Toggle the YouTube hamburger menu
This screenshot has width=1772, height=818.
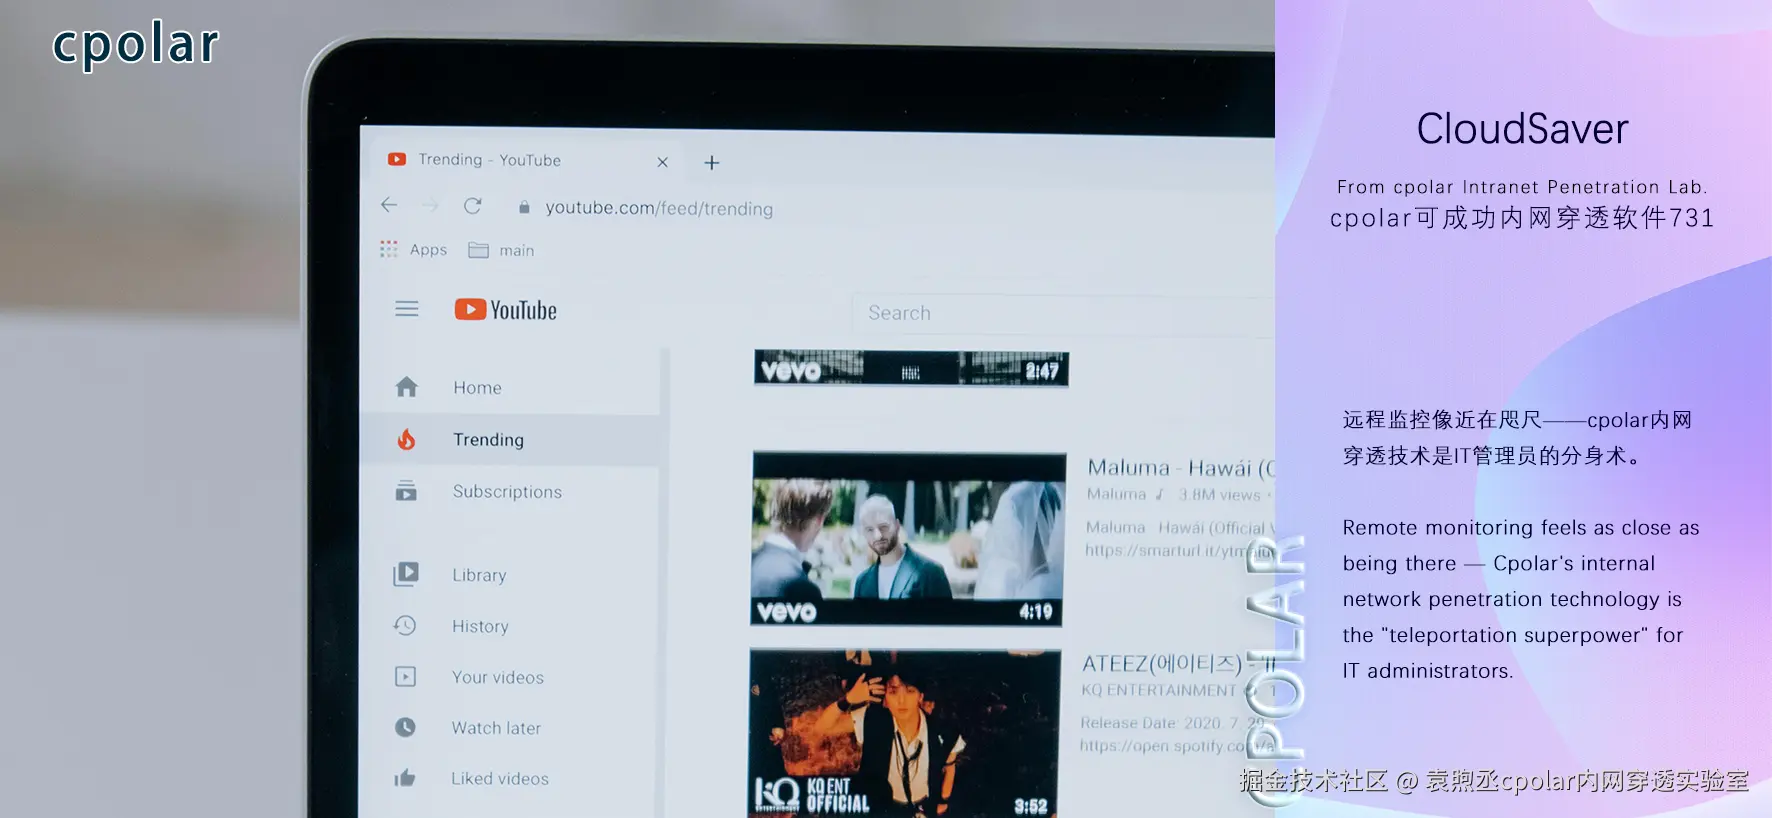[x=407, y=309]
